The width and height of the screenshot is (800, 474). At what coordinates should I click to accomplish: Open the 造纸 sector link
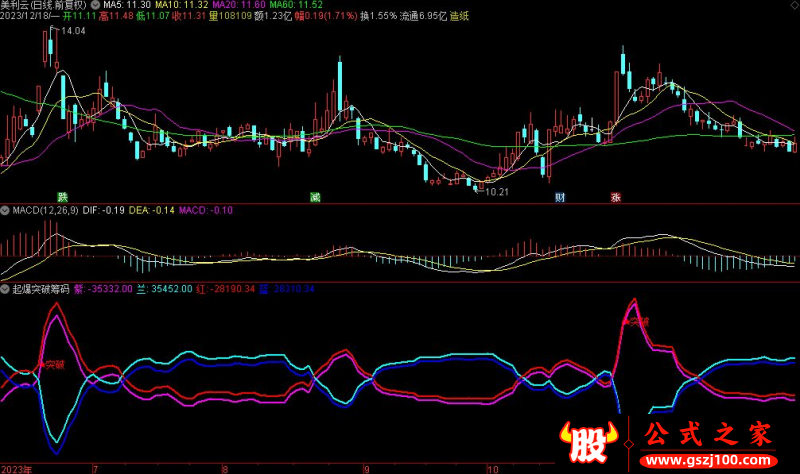459,16
